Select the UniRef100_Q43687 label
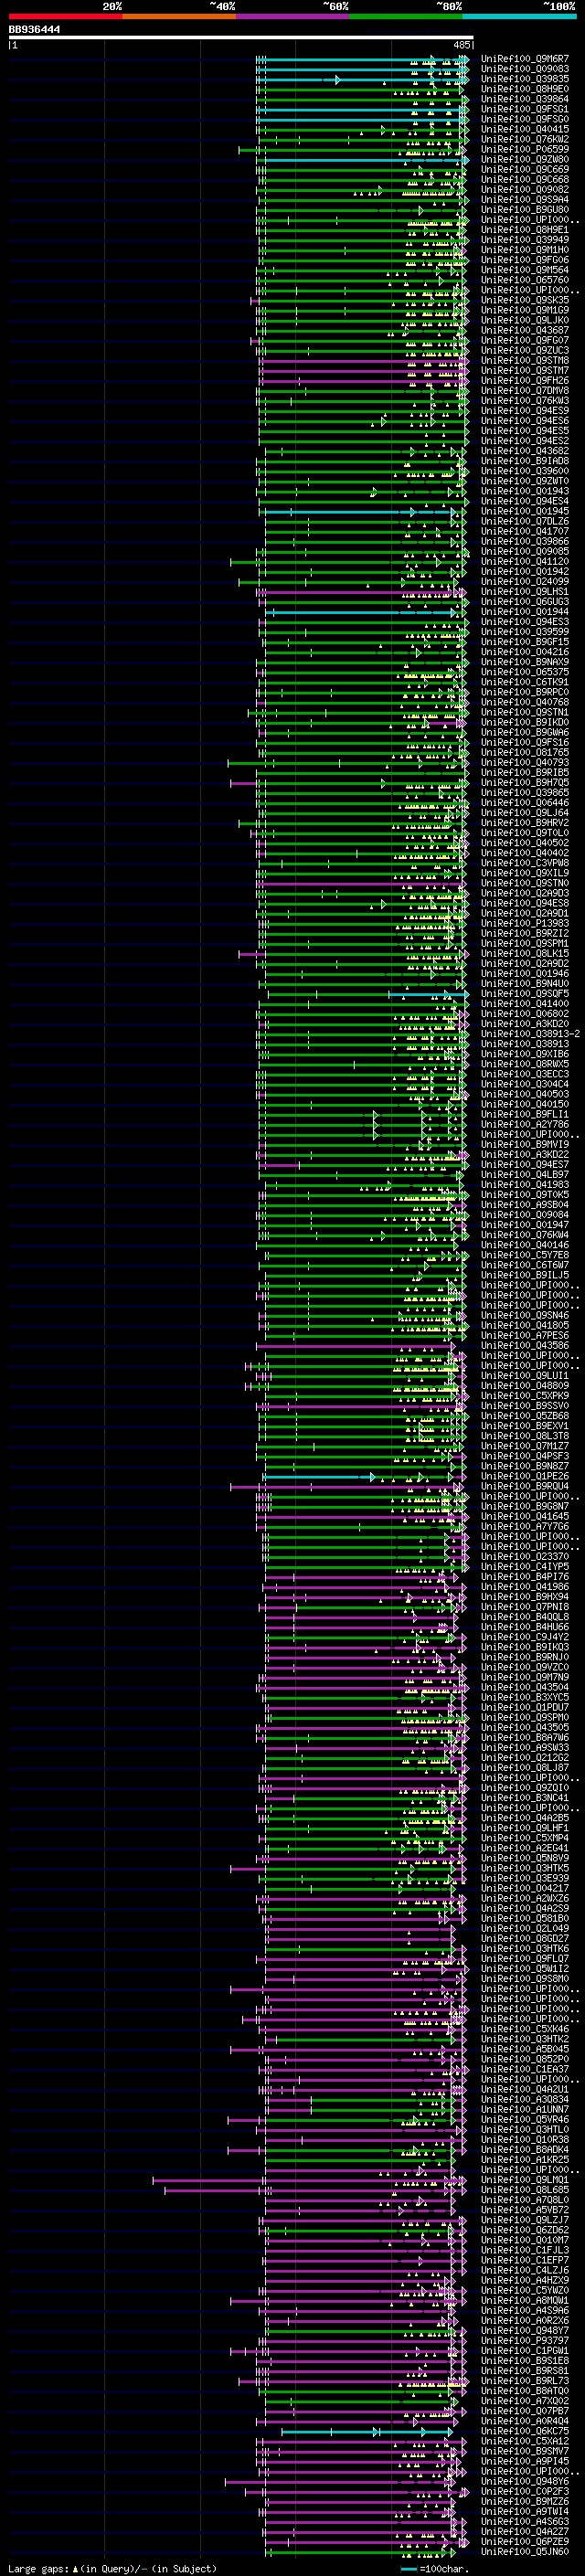585x2576 pixels. coord(525,330)
